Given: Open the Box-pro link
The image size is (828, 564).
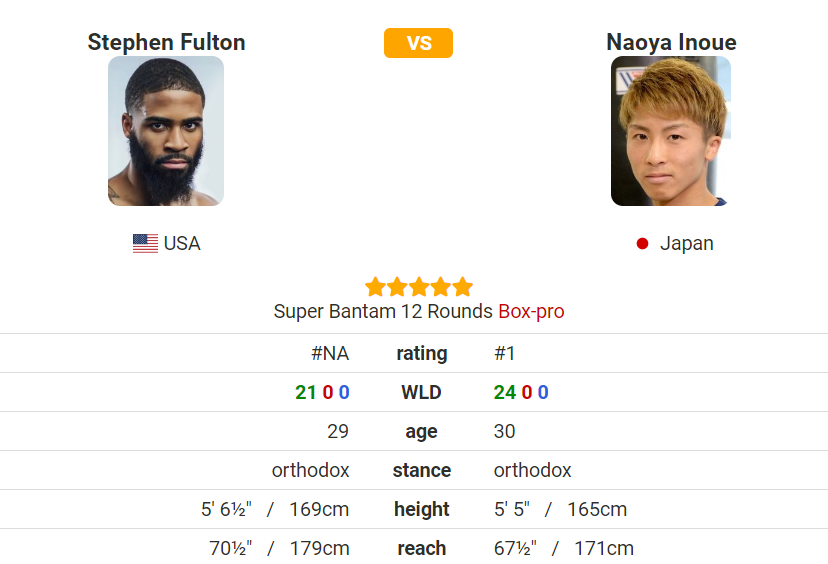Looking at the screenshot, I should (531, 312).
